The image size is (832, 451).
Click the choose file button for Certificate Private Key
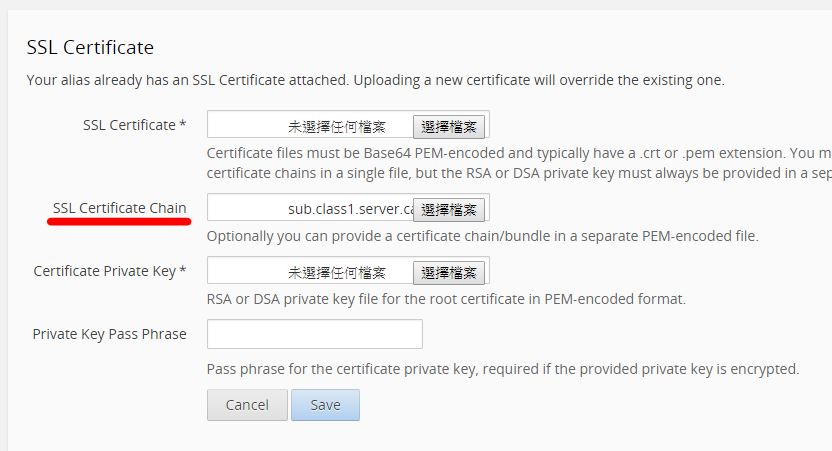tap(449, 272)
